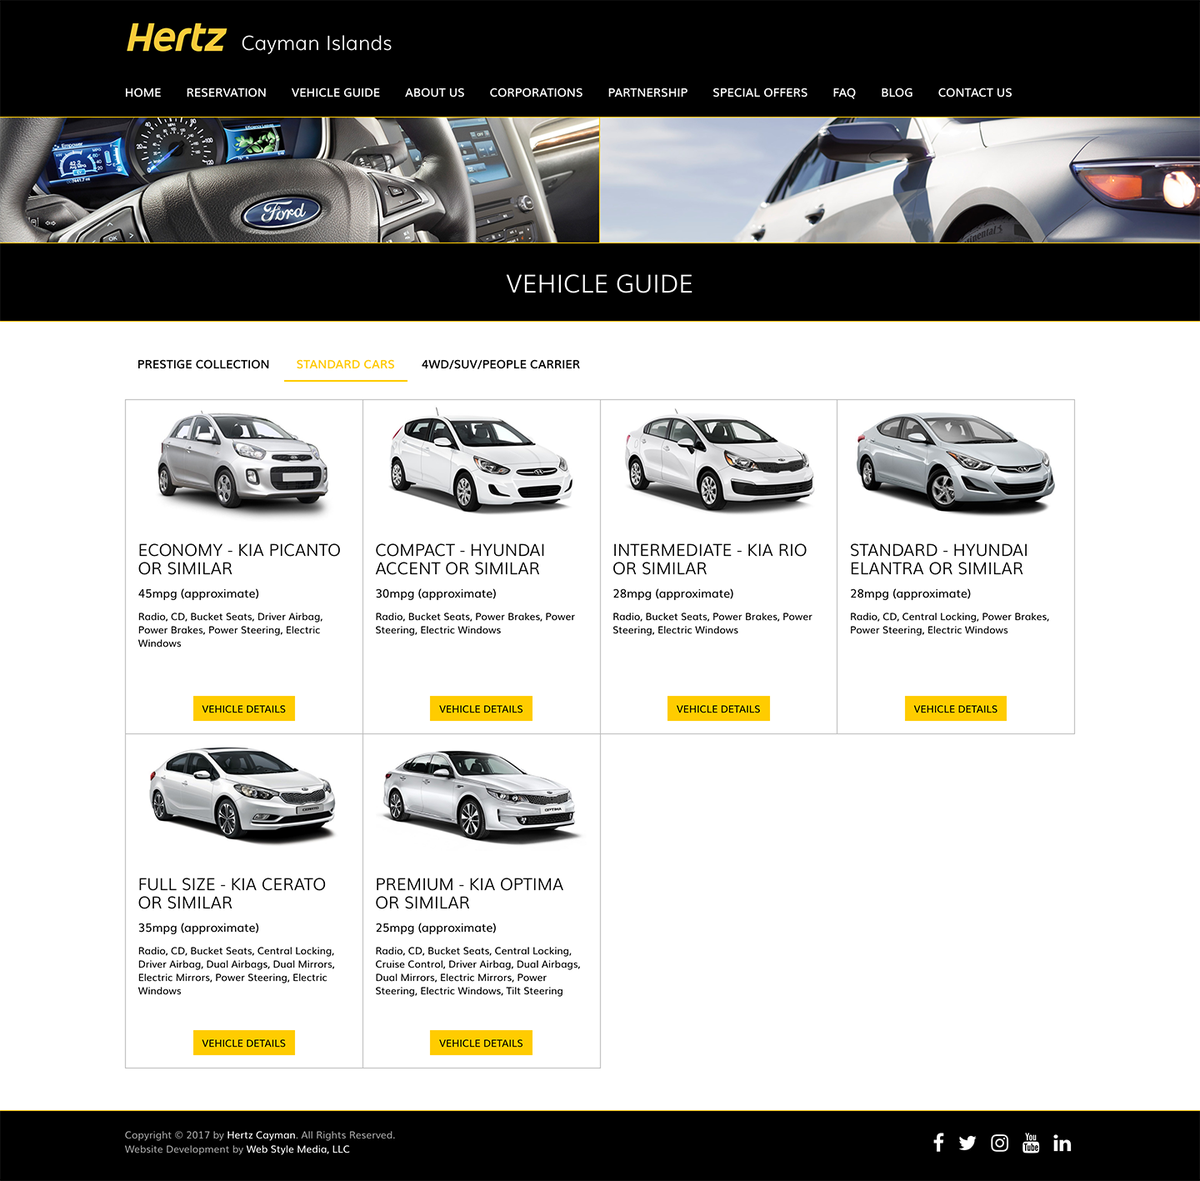1200x1181 pixels.
Task: Open the Twitter social icon
Action: 967,1143
